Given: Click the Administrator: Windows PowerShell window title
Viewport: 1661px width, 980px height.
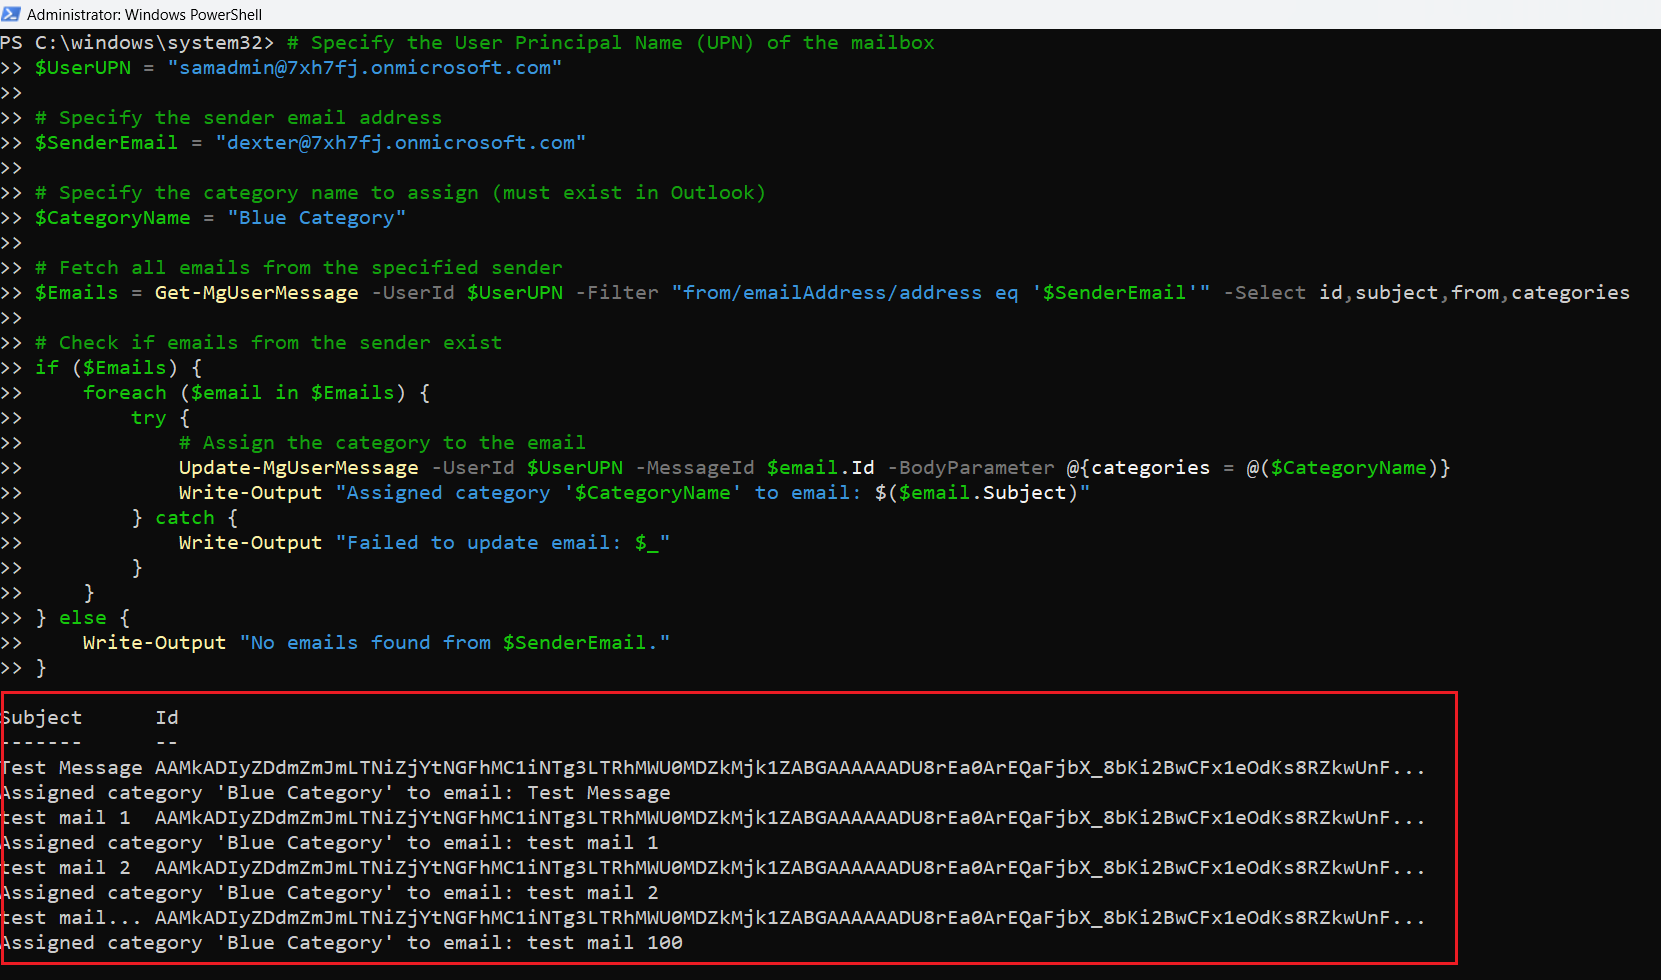Looking at the screenshot, I should pyautogui.click(x=144, y=15).
